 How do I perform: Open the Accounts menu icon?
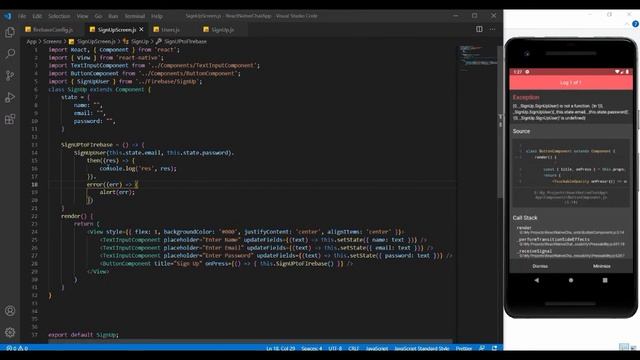pos(10,311)
